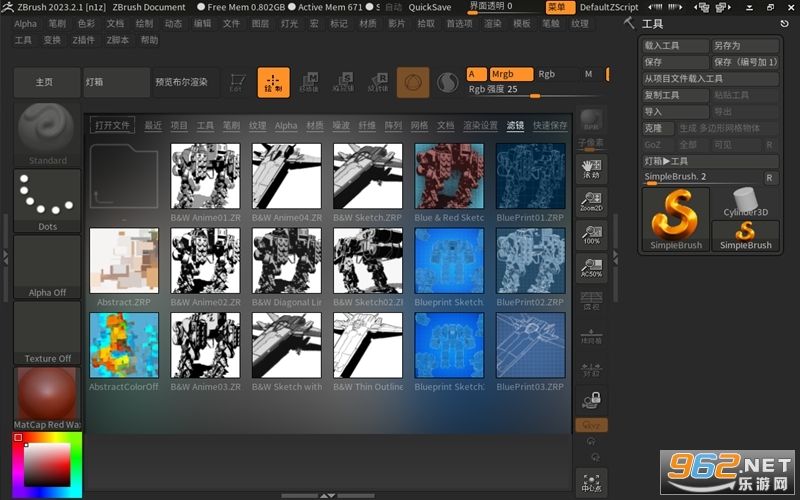Pick a color in the color picker square
The height and width of the screenshot is (500, 800).
click(x=47, y=464)
